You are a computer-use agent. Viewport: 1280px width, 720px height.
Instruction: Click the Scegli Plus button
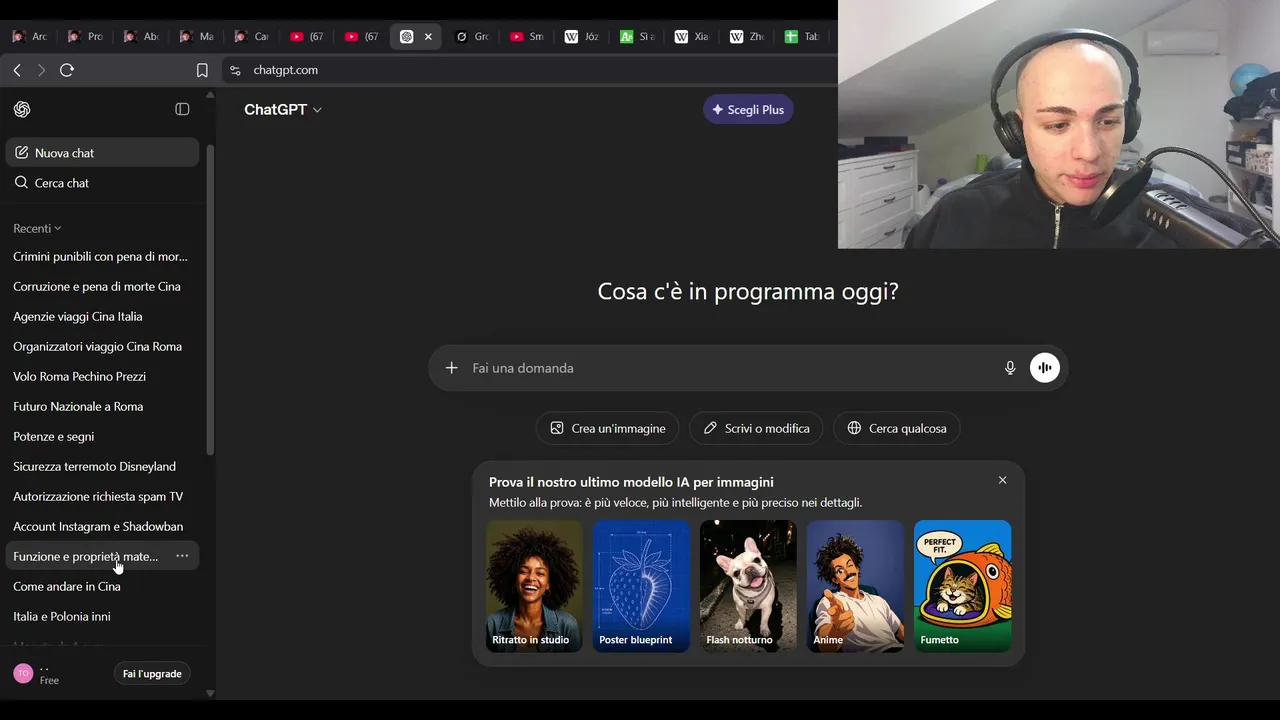748,109
